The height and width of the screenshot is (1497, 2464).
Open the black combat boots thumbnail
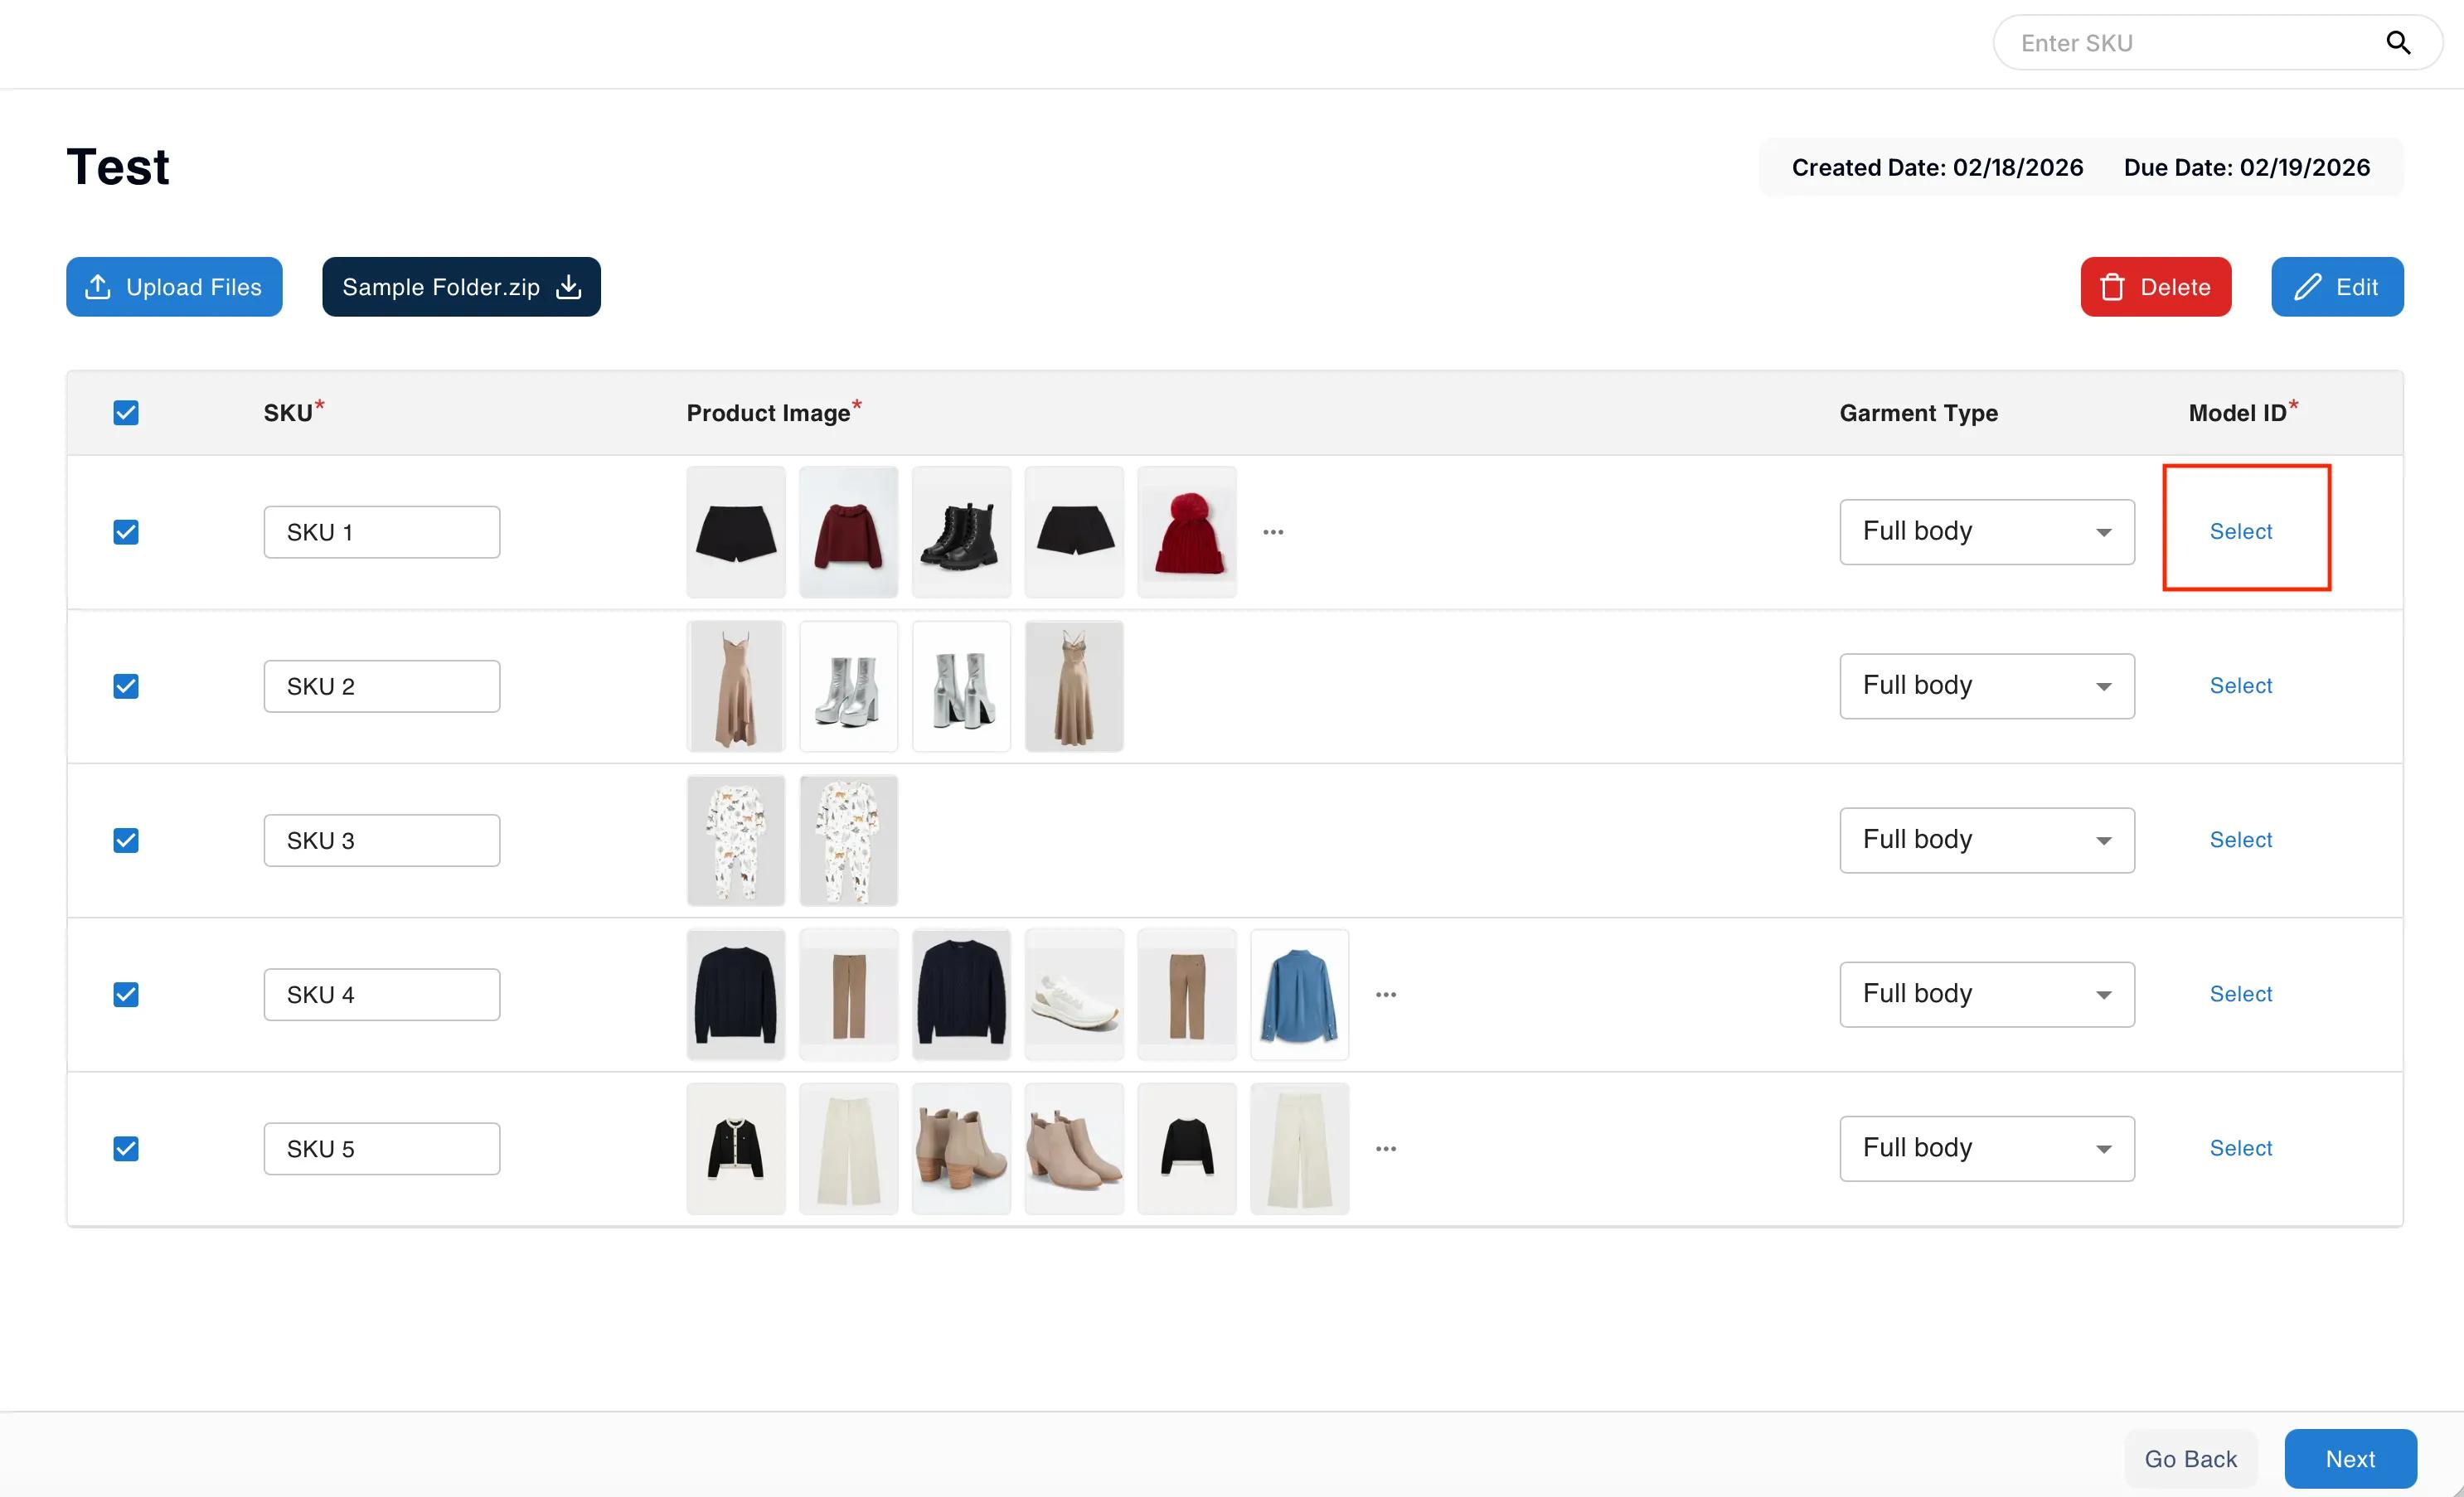(961, 532)
